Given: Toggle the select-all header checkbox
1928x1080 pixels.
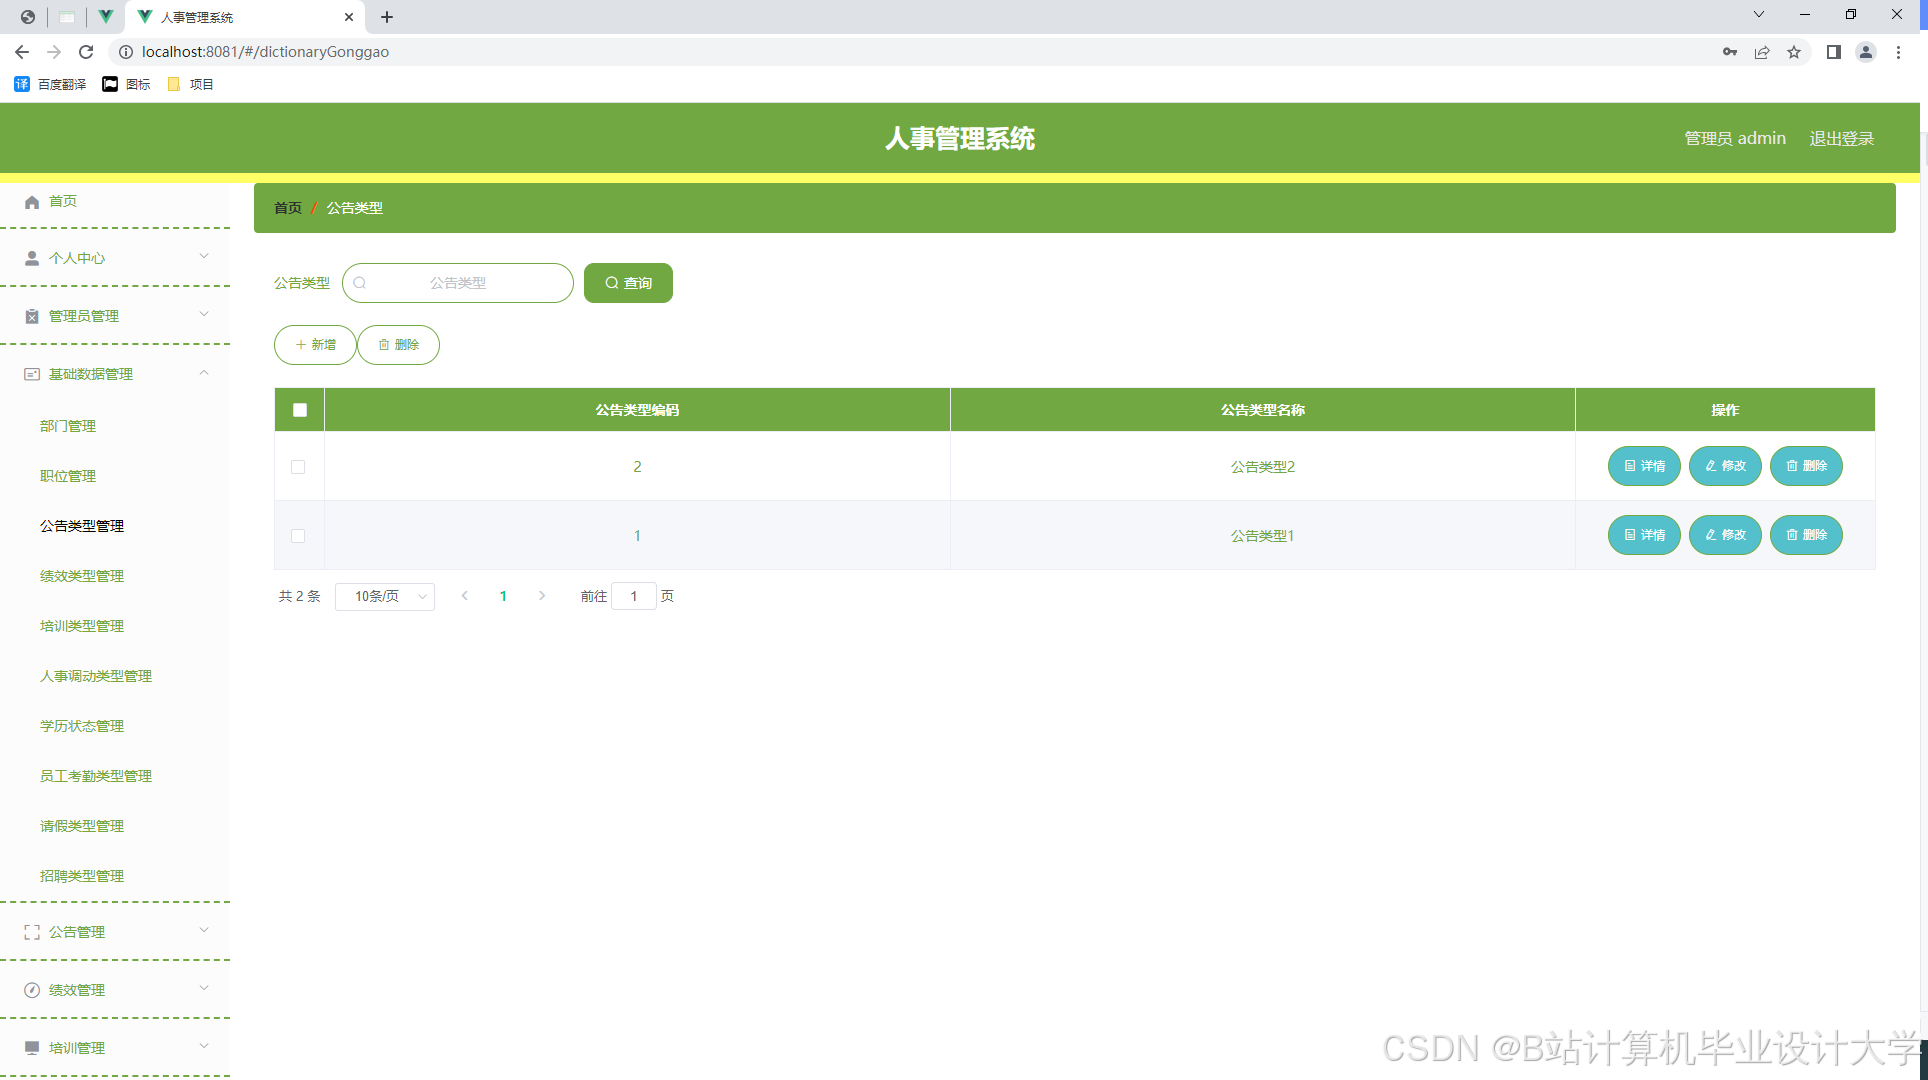Looking at the screenshot, I should coord(300,410).
